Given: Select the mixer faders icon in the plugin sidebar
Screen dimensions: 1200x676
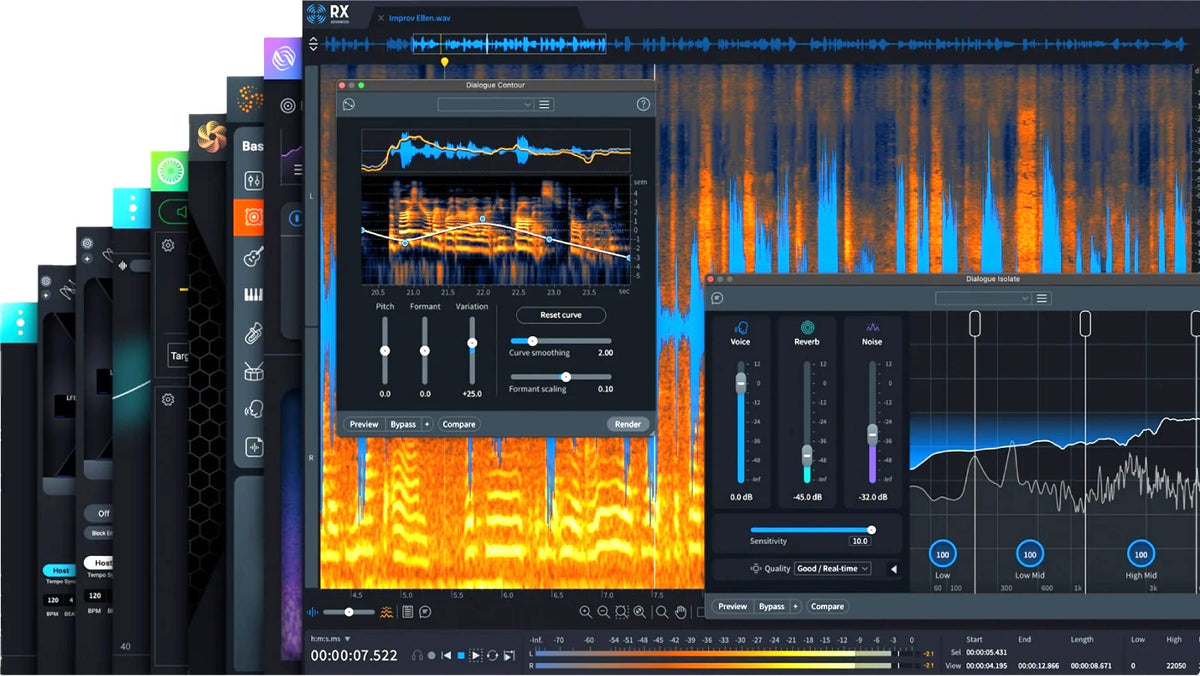Looking at the screenshot, I should (x=254, y=181).
